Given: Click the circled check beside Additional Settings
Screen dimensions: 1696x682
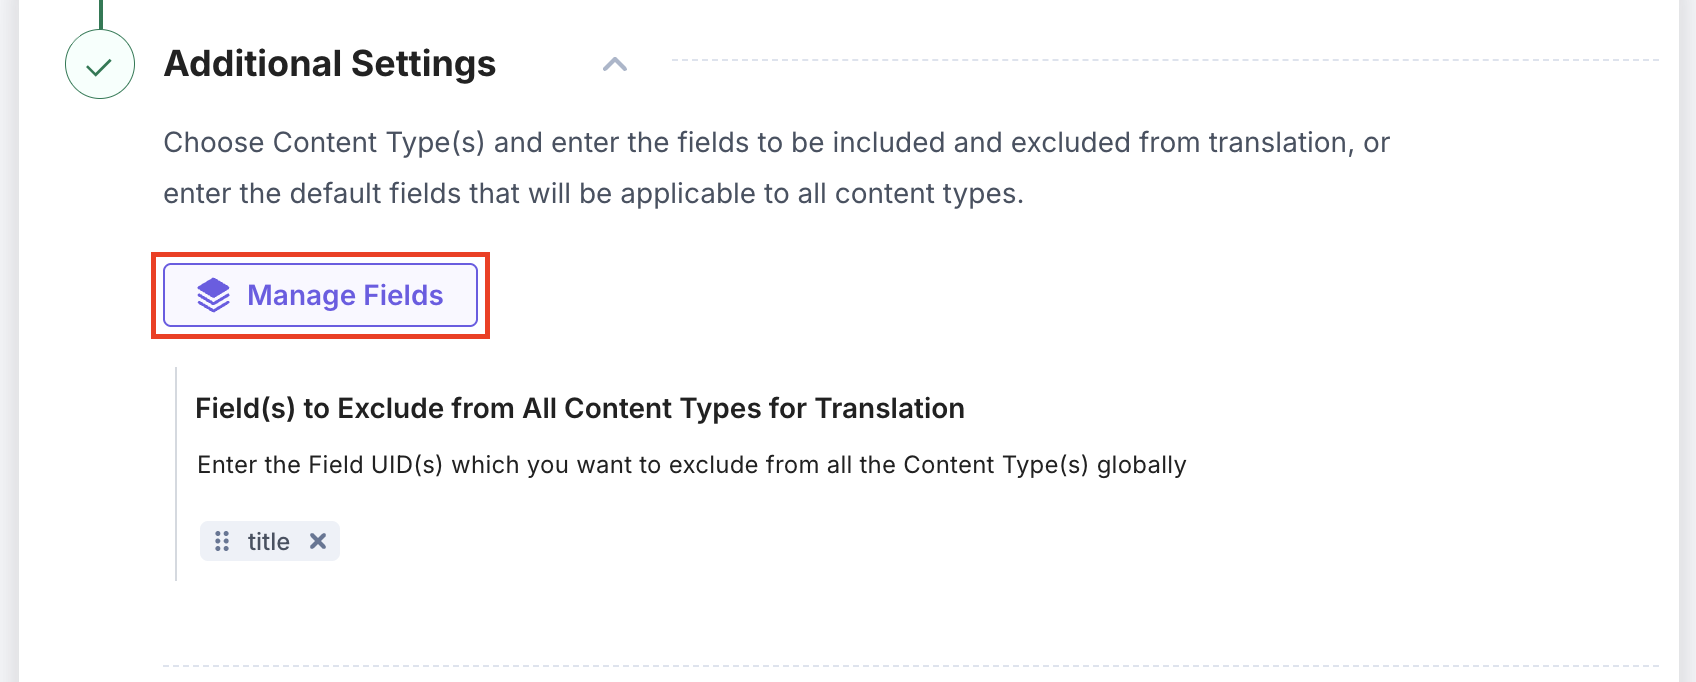Looking at the screenshot, I should pos(98,64).
